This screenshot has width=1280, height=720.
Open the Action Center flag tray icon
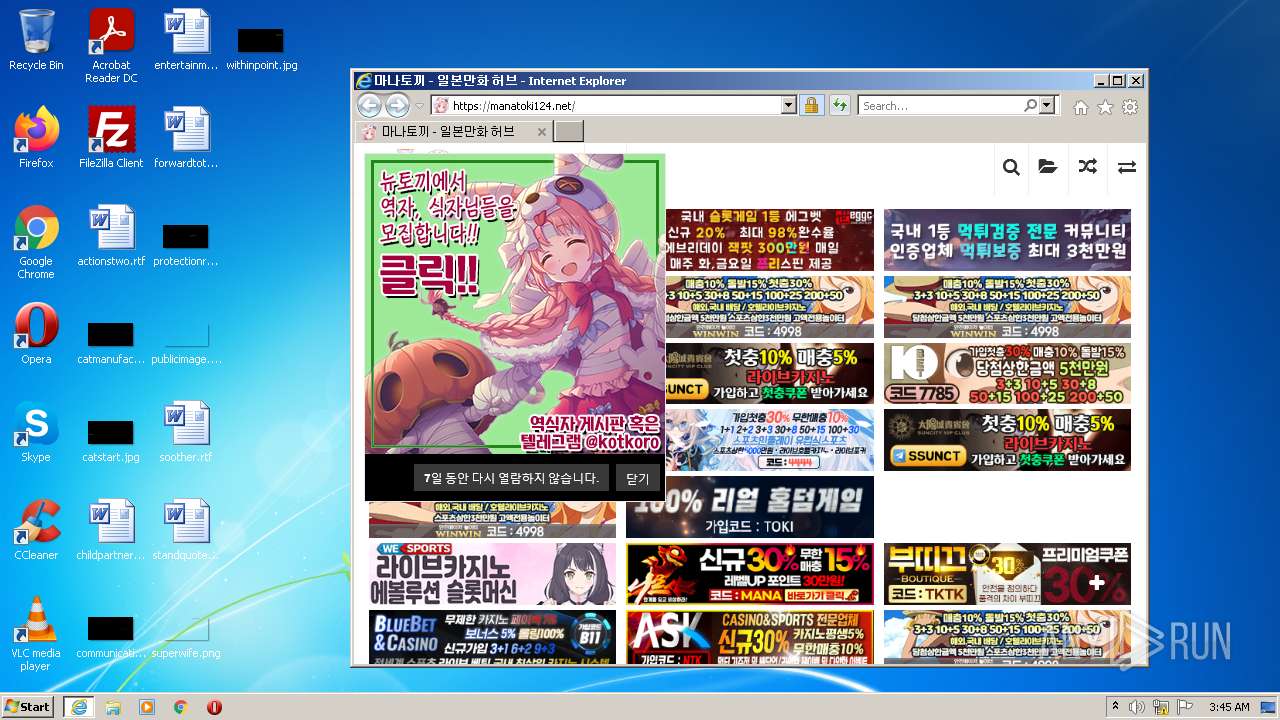[x=1186, y=707]
